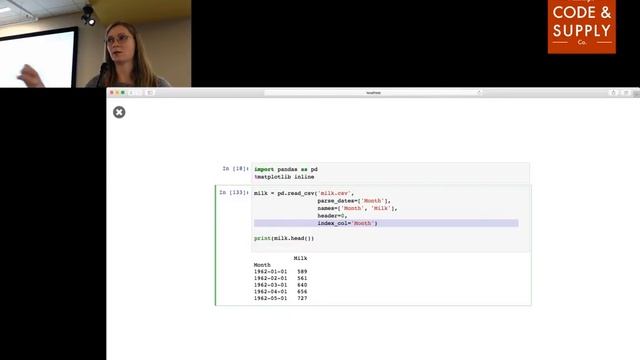Click the localhost address bar

pyautogui.click(x=373, y=93)
